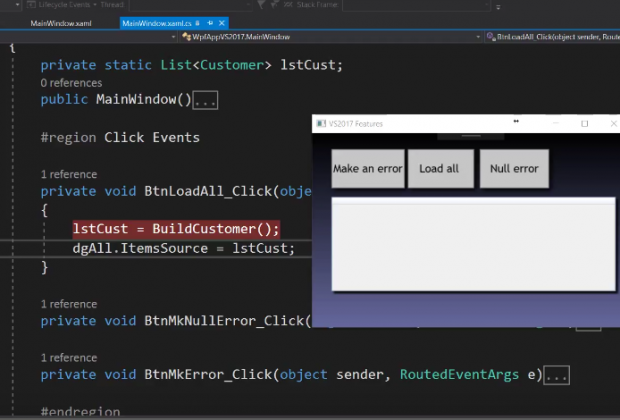Click the highlighted lstCust = BuildCustomer() line
The height and width of the screenshot is (420, 620).
(x=176, y=229)
